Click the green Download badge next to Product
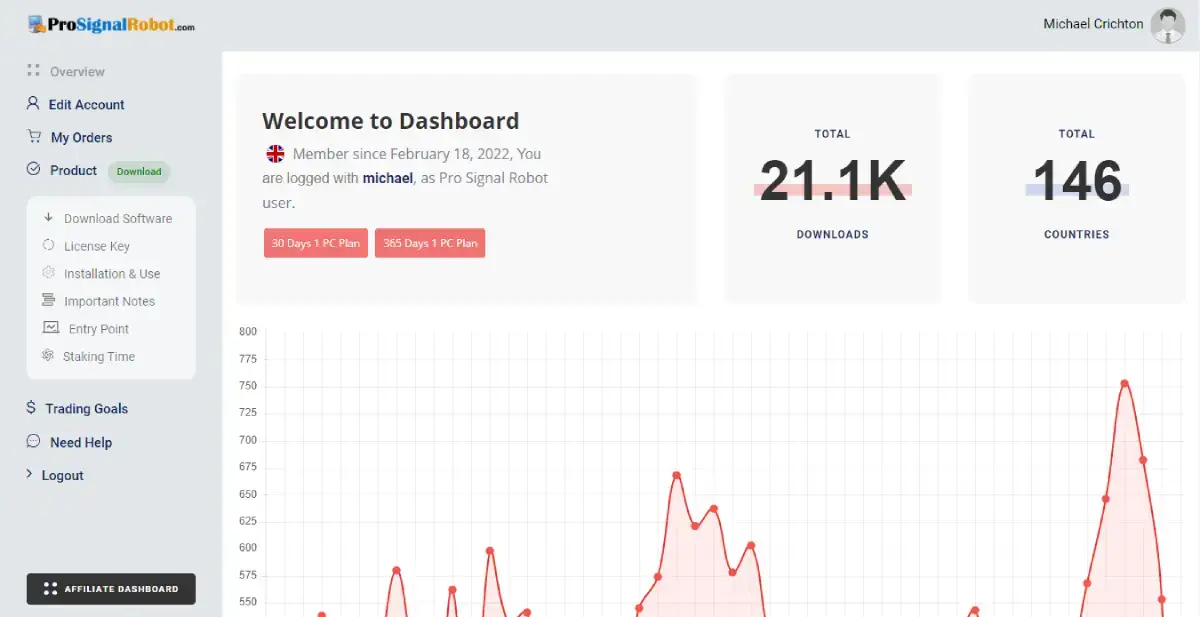Image resolution: width=1200 pixels, height=617 pixels. tap(139, 171)
